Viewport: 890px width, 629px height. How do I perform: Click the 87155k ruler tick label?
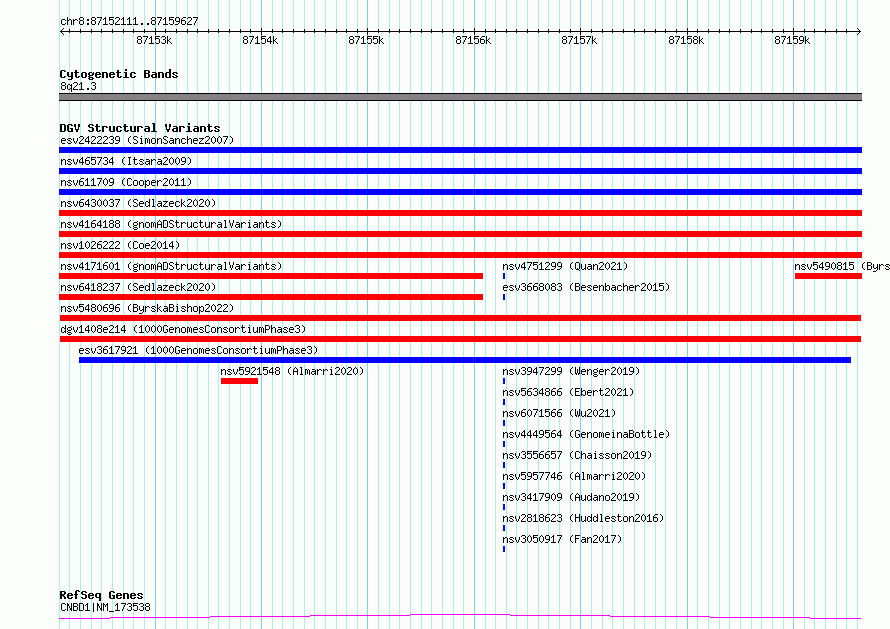point(366,40)
